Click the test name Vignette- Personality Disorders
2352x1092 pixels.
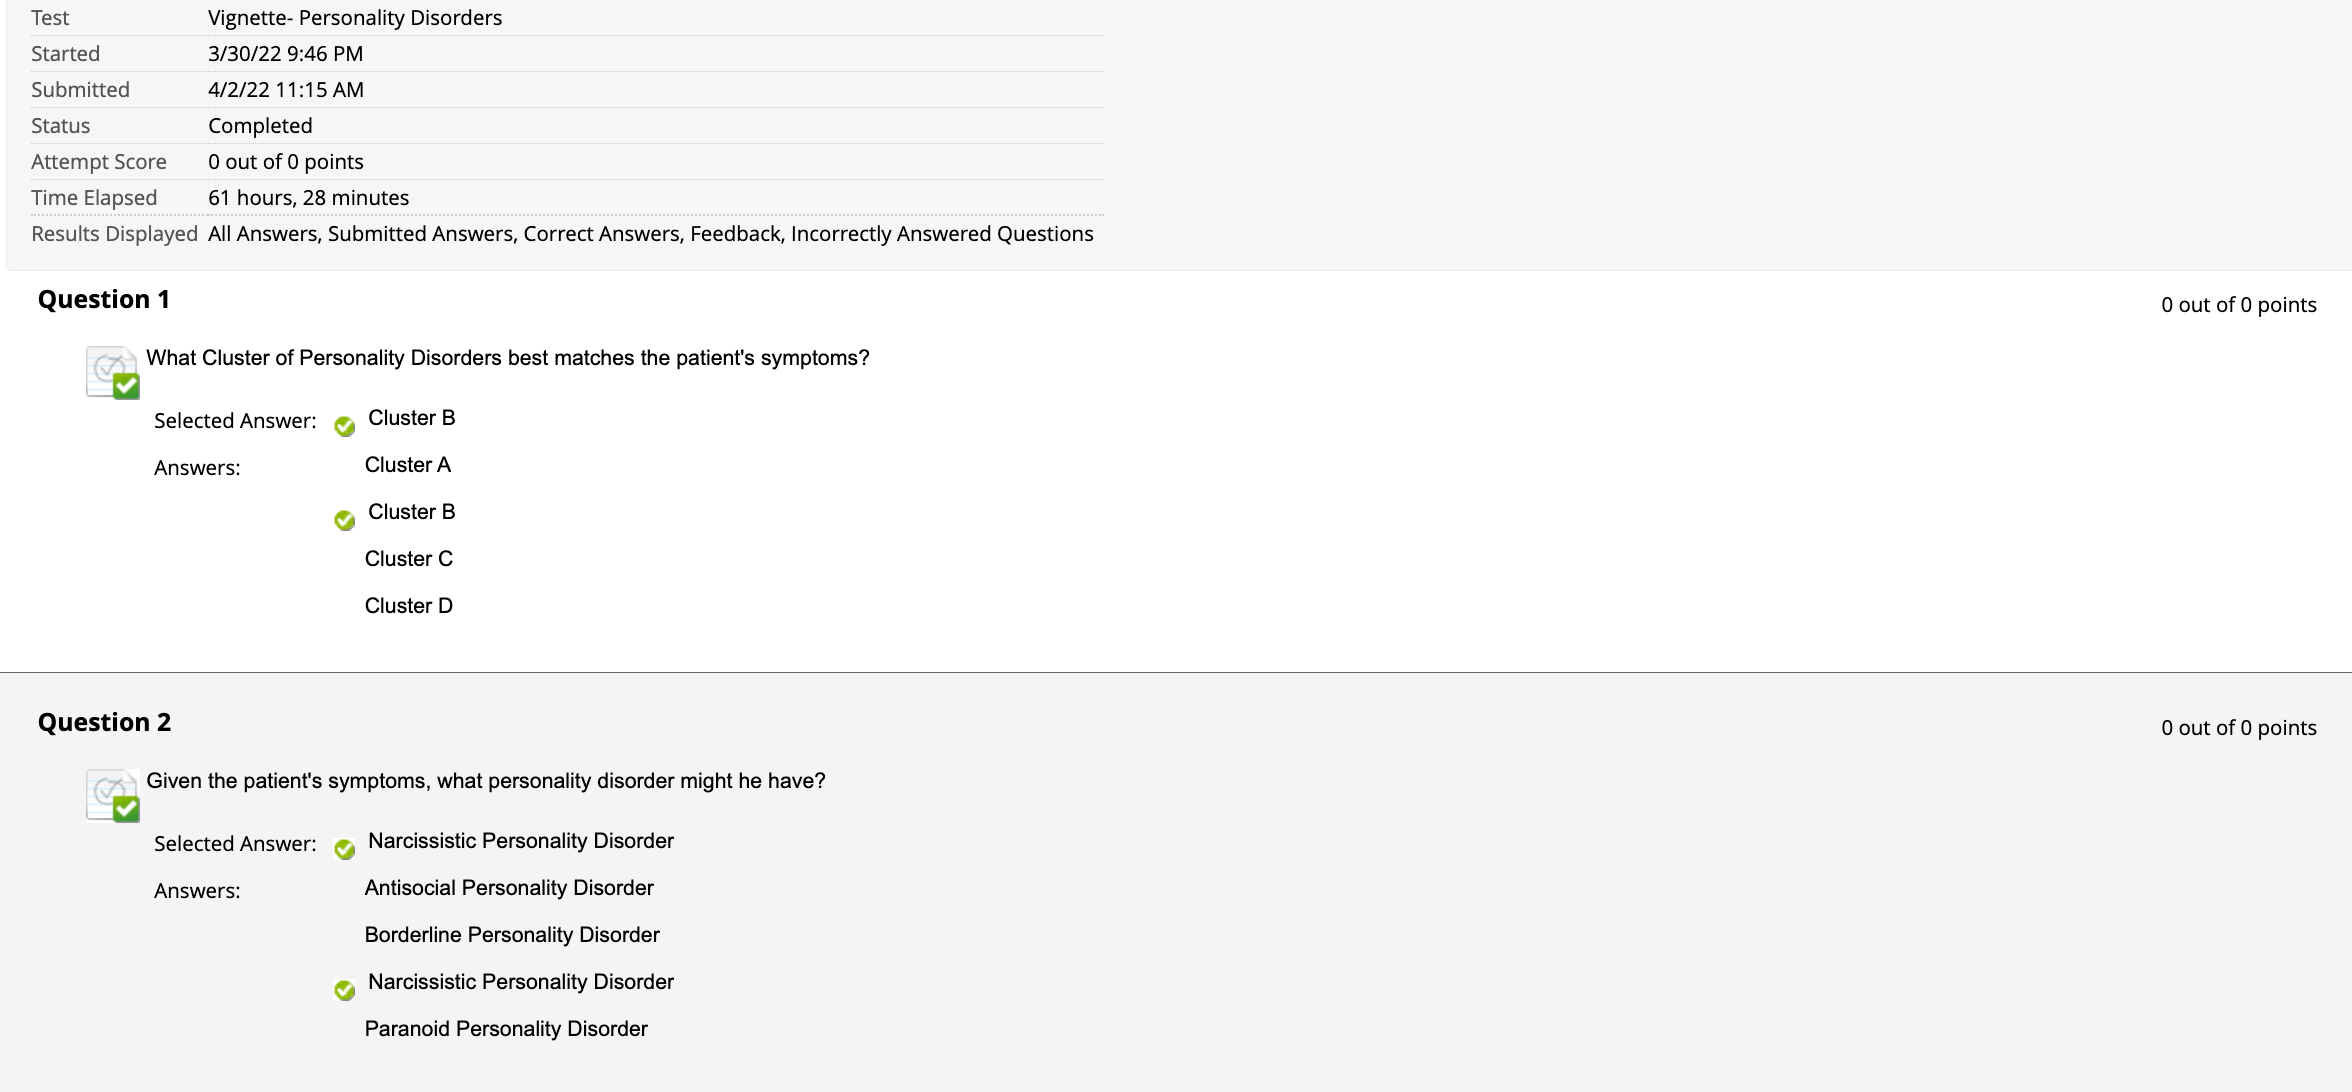tap(355, 18)
